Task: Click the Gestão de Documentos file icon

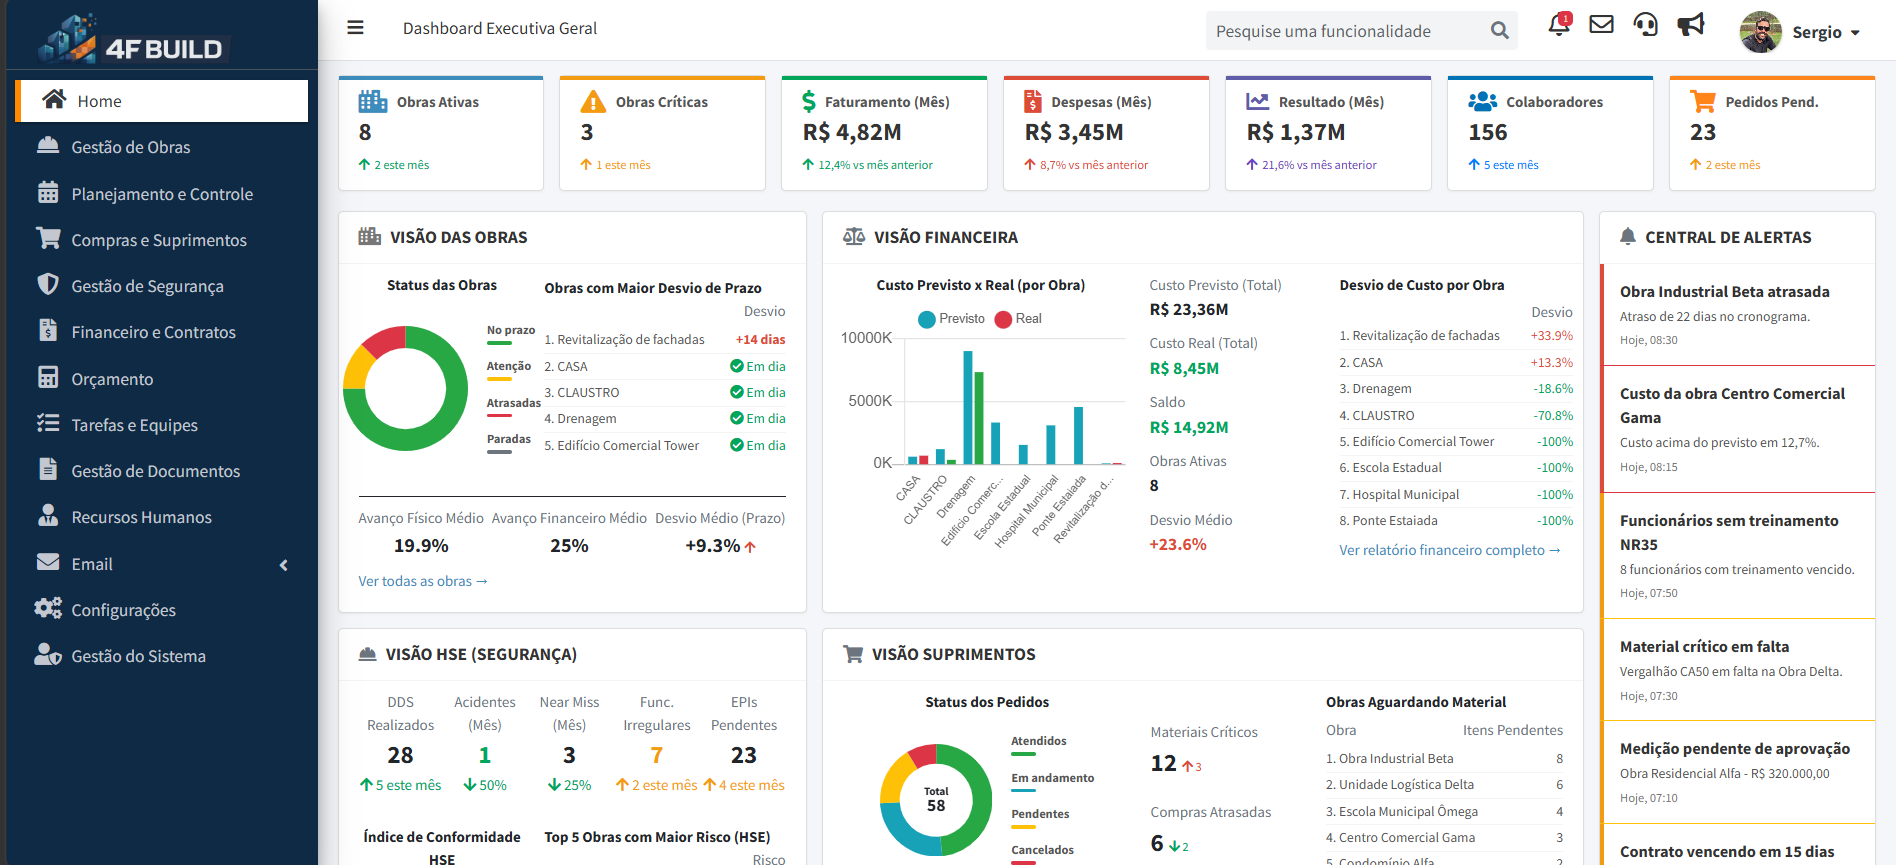Action: (48, 470)
